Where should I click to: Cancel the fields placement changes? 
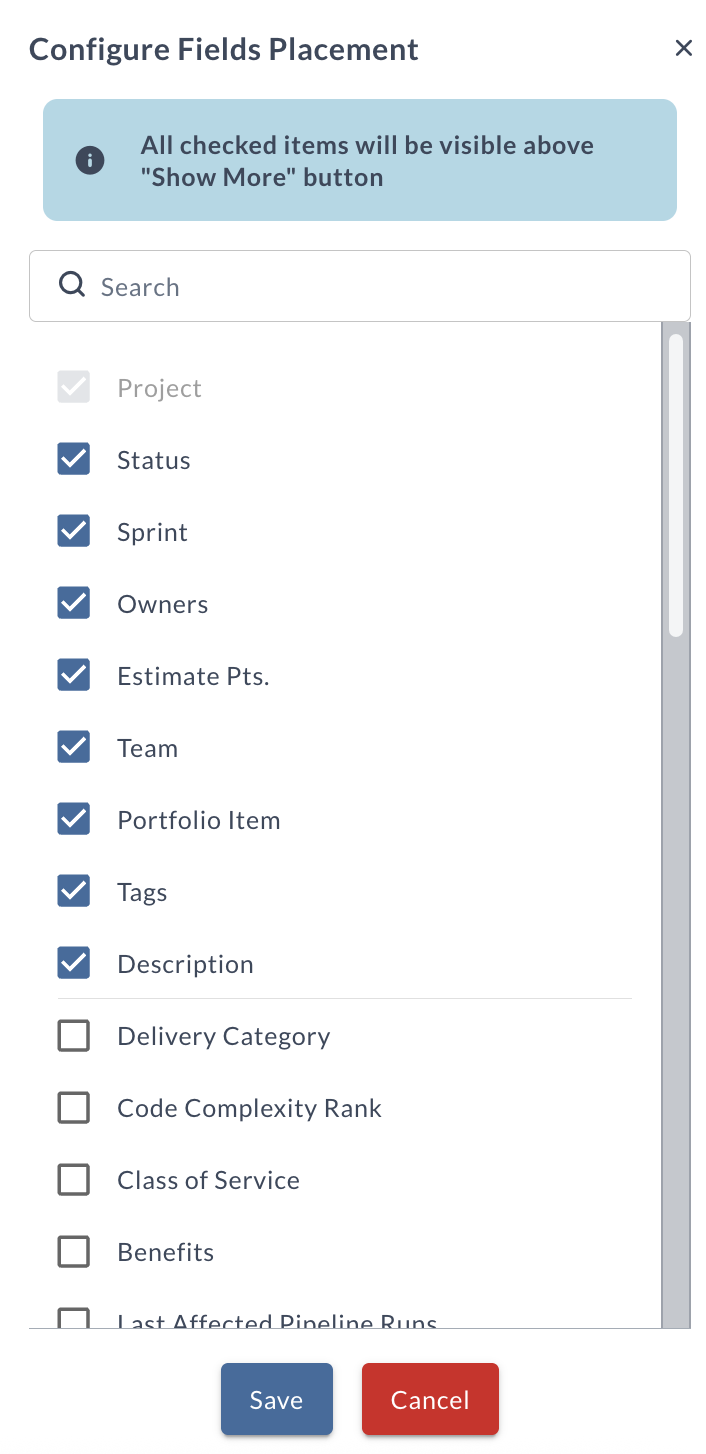click(x=430, y=1399)
